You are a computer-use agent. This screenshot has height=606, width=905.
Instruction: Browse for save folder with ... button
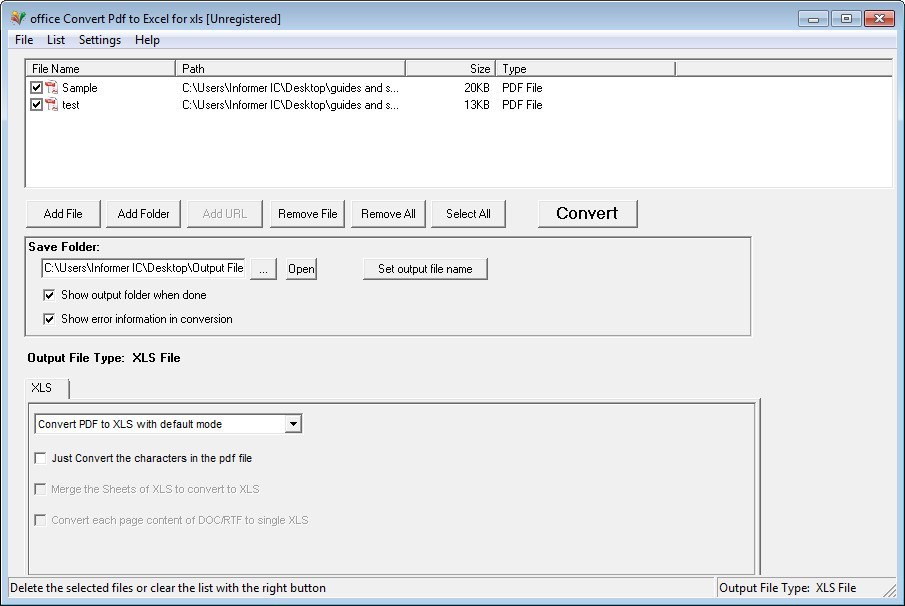click(x=263, y=269)
